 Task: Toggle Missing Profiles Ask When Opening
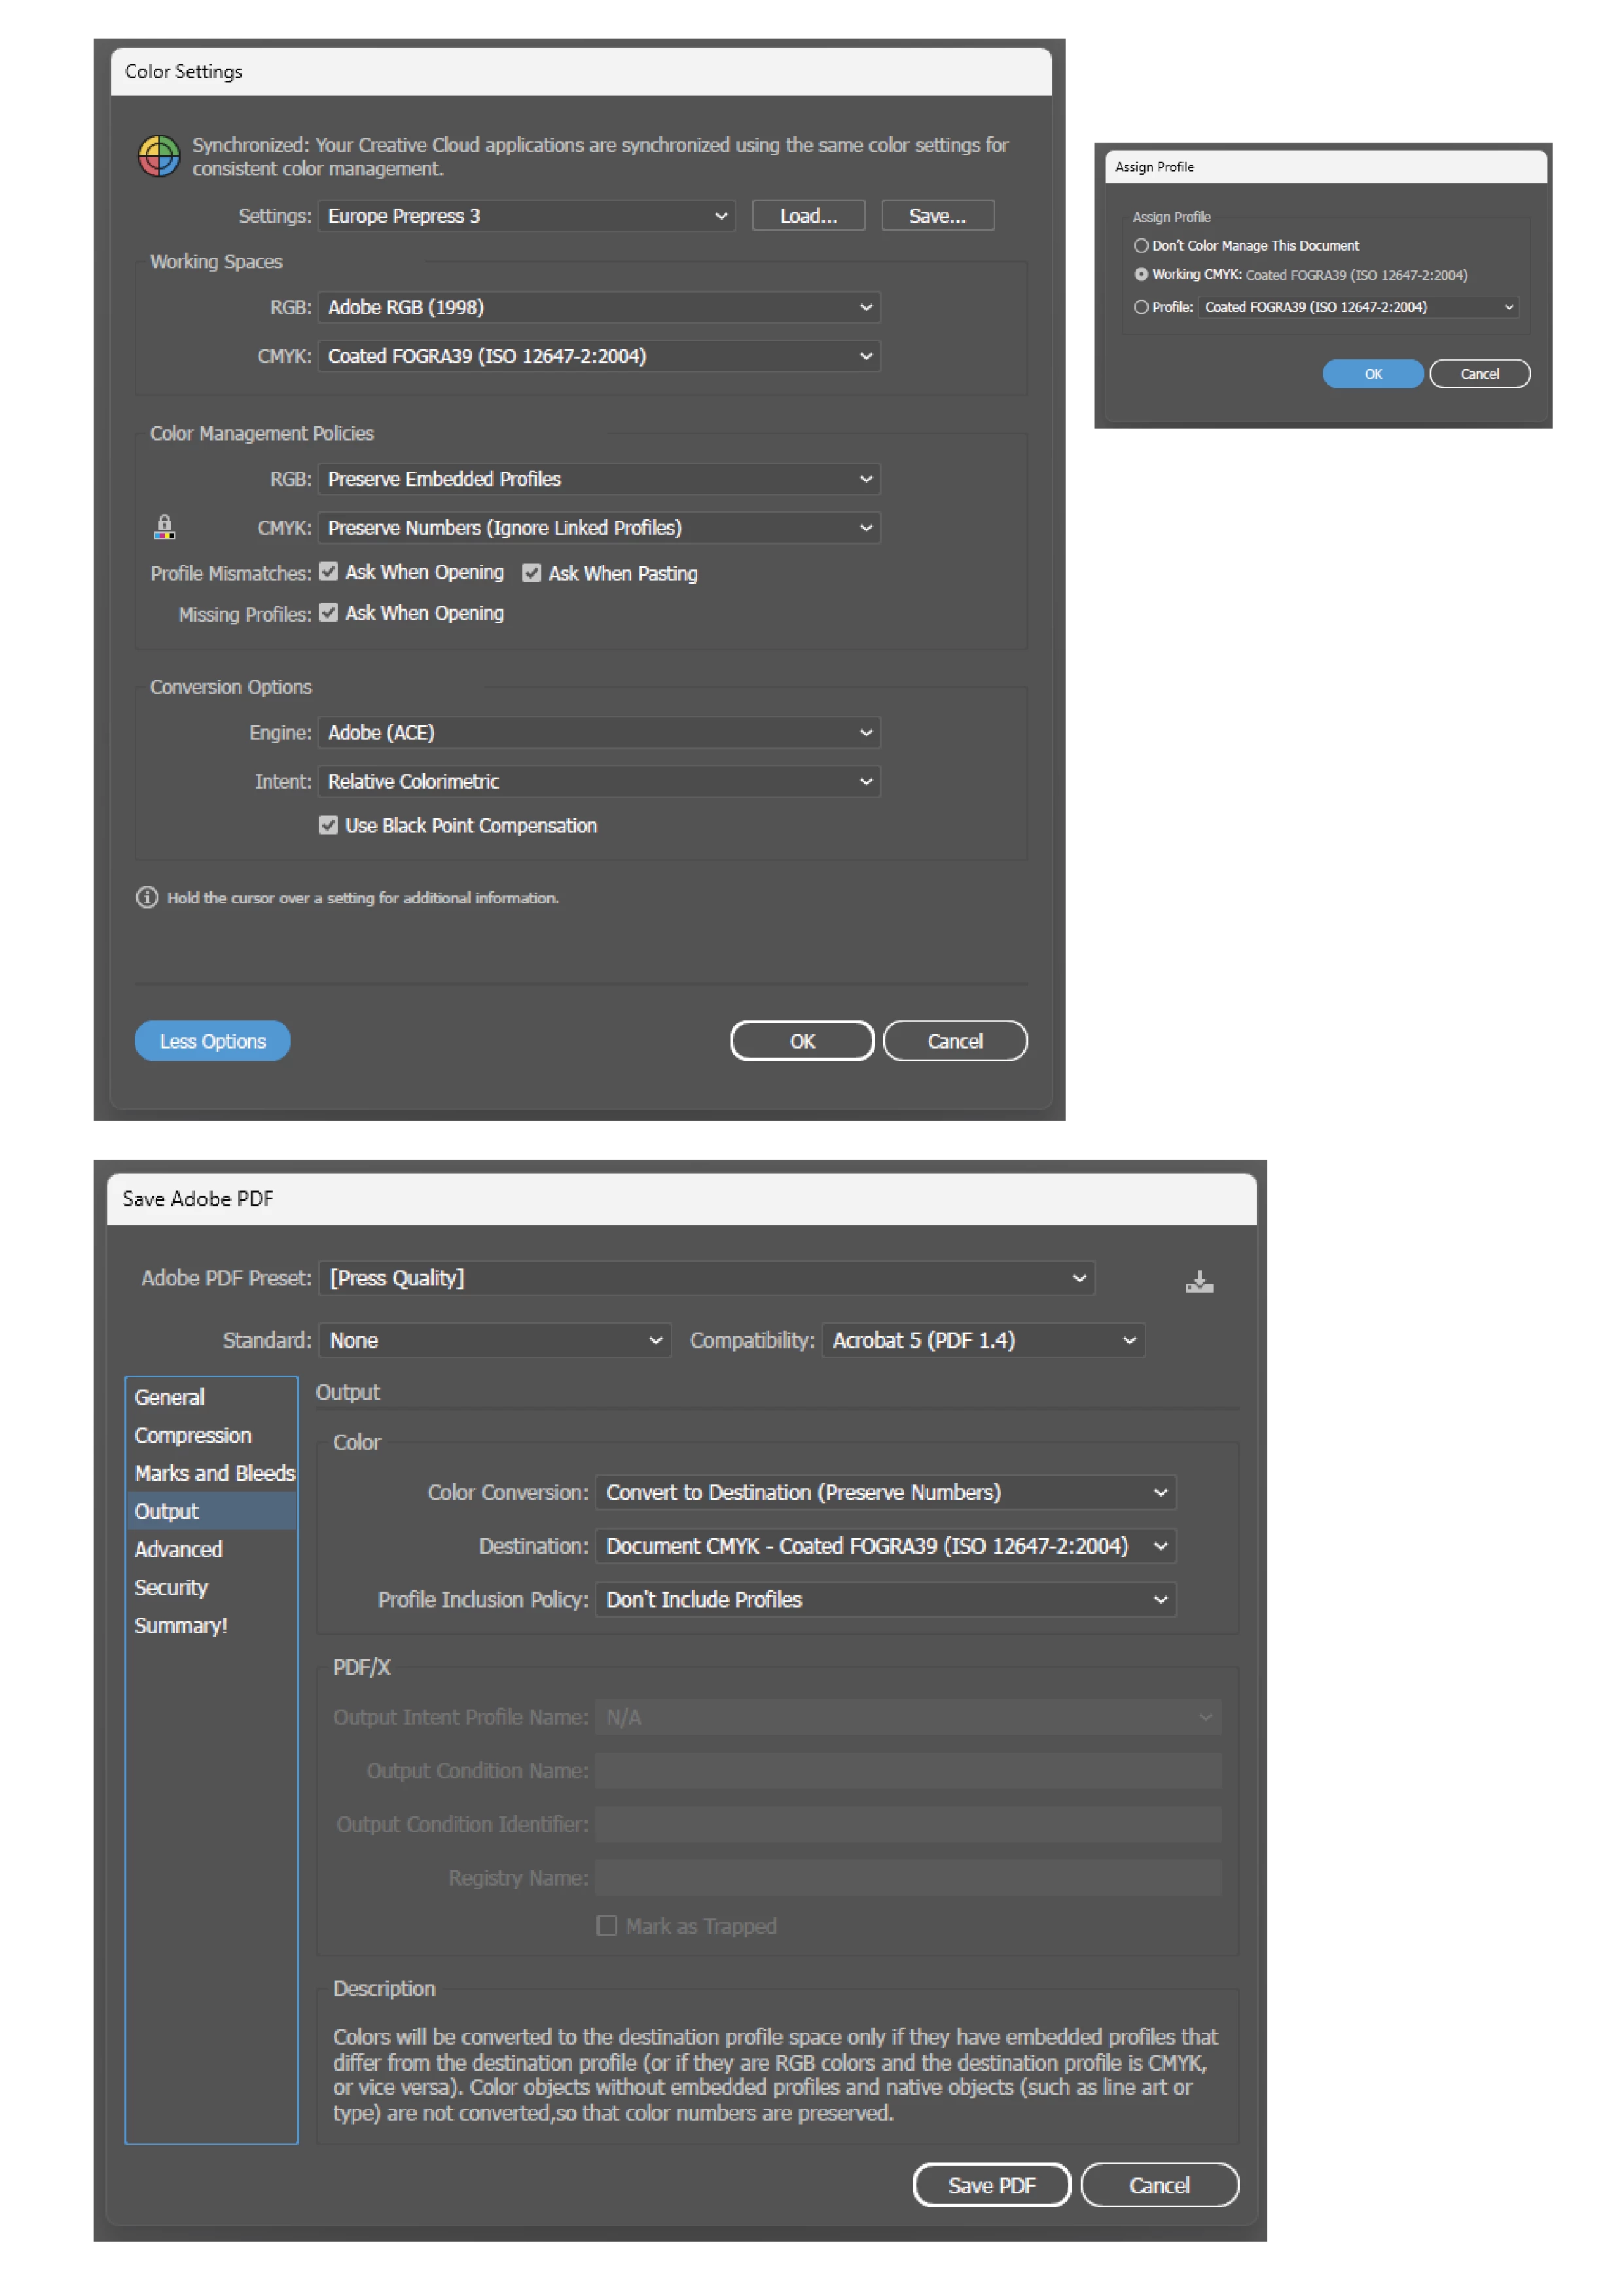[328, 613]
